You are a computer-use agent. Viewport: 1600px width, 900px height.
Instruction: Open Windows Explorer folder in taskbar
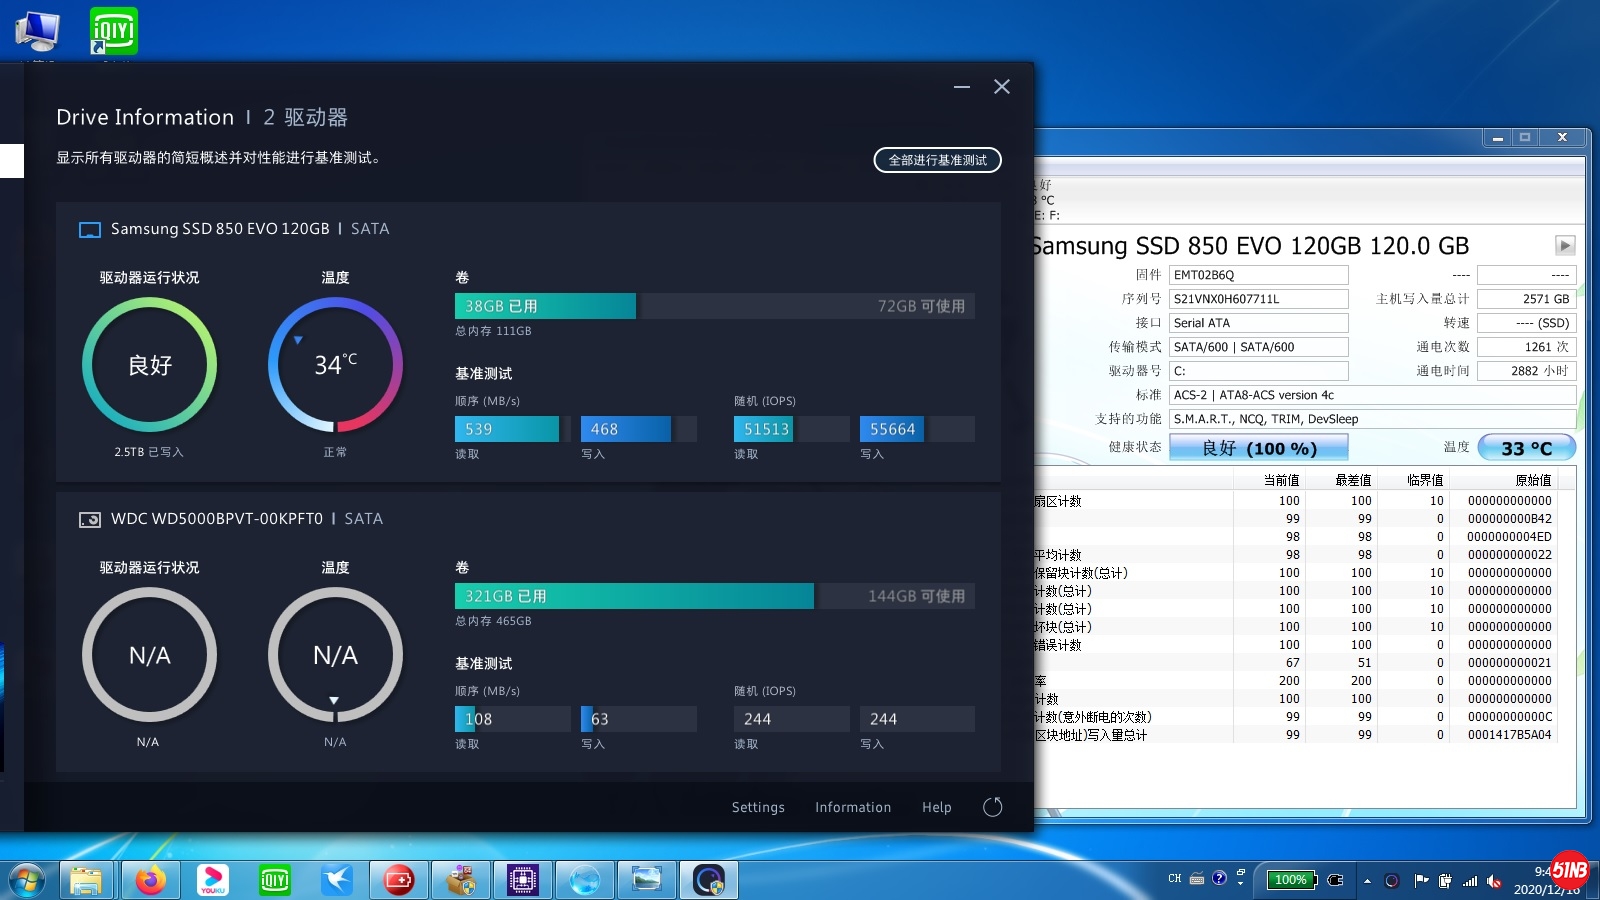coord(86,880)
